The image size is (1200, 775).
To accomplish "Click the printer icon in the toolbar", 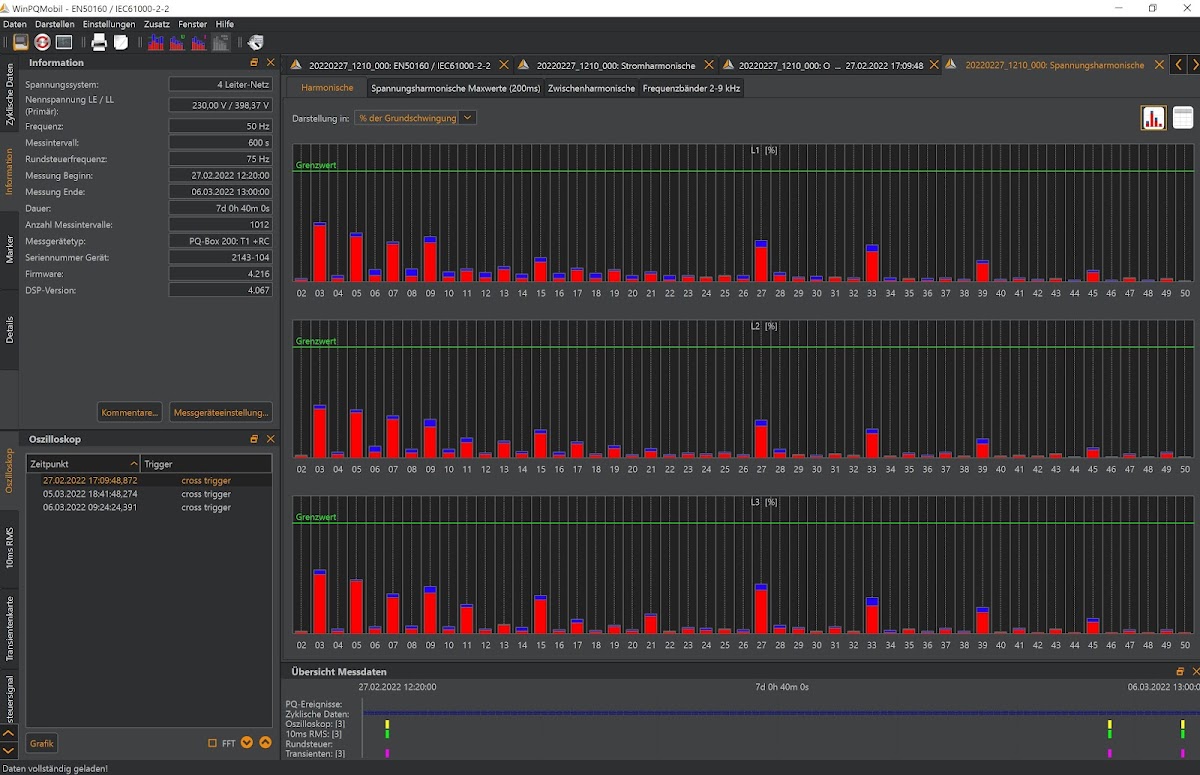I will (99, 42).
